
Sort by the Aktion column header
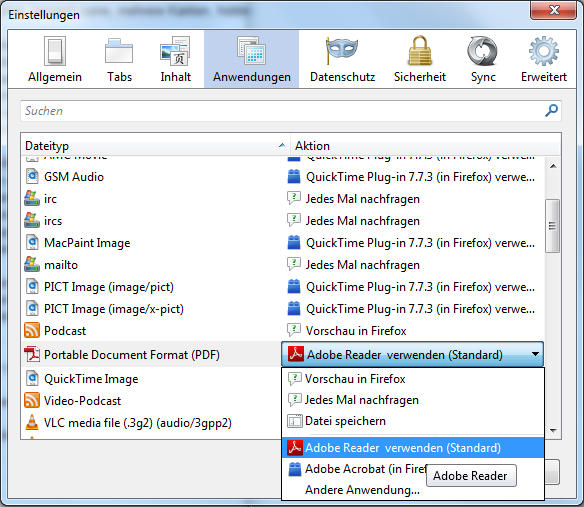pos(425,146)
